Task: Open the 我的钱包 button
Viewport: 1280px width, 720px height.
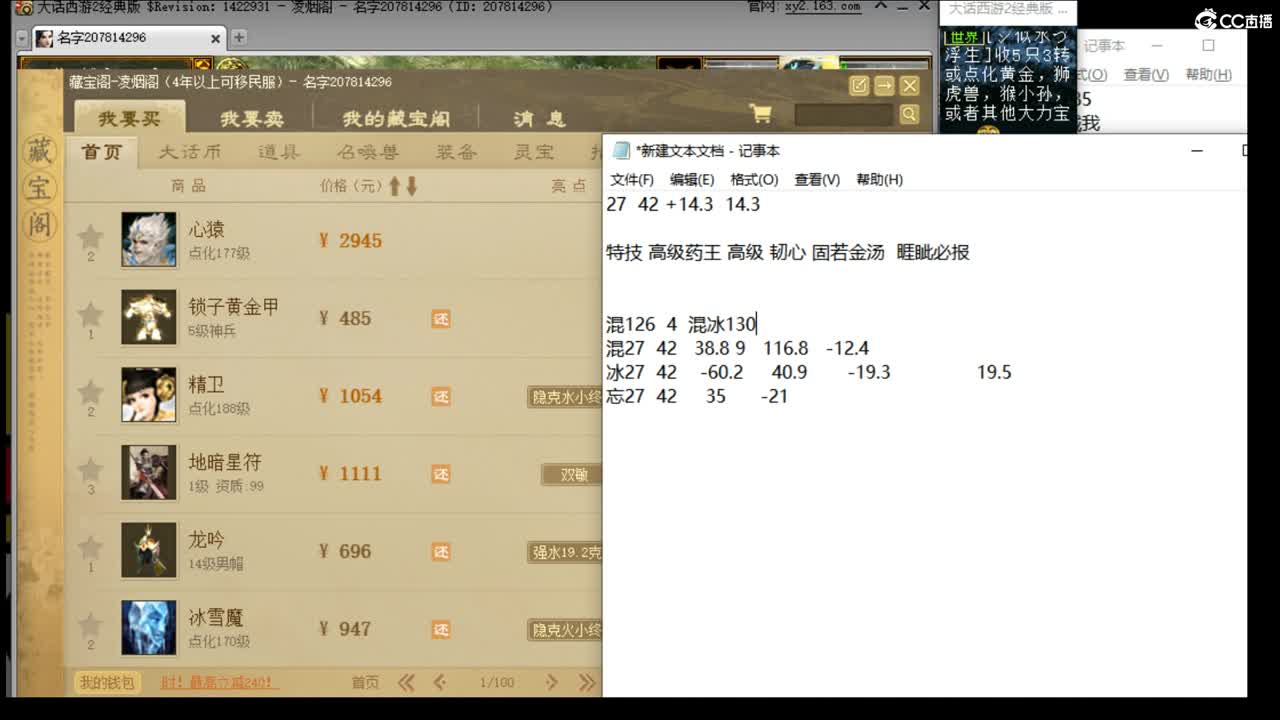Action: pyautogui.click(x=106, y=683)
